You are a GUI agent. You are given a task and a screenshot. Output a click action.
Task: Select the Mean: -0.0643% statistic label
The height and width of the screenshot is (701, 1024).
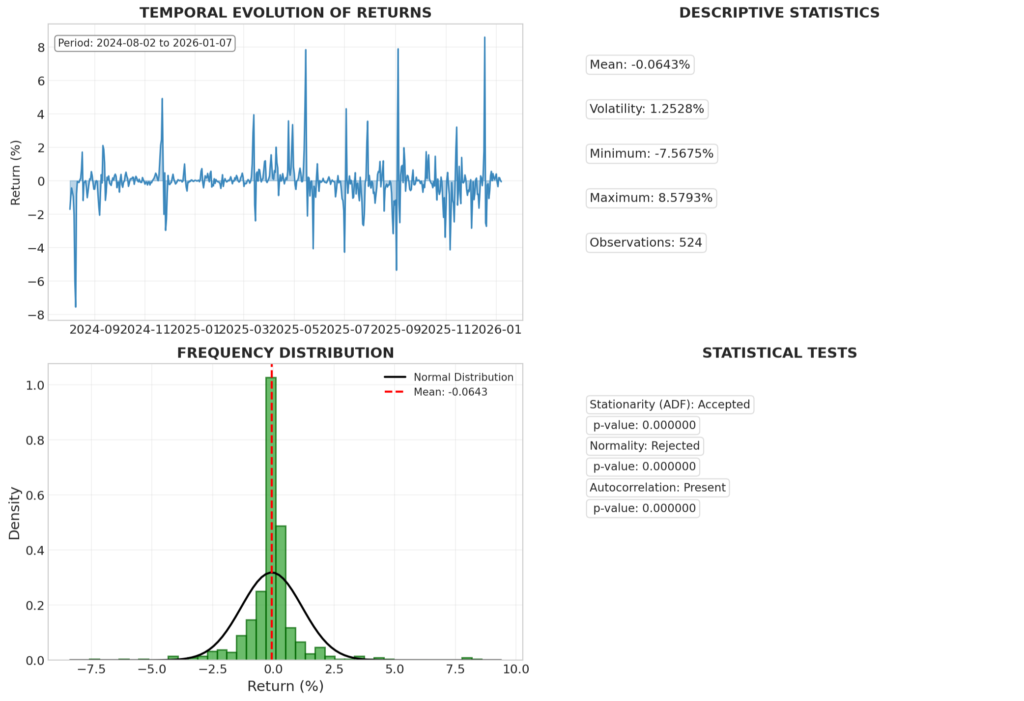(x=640, y=65)
